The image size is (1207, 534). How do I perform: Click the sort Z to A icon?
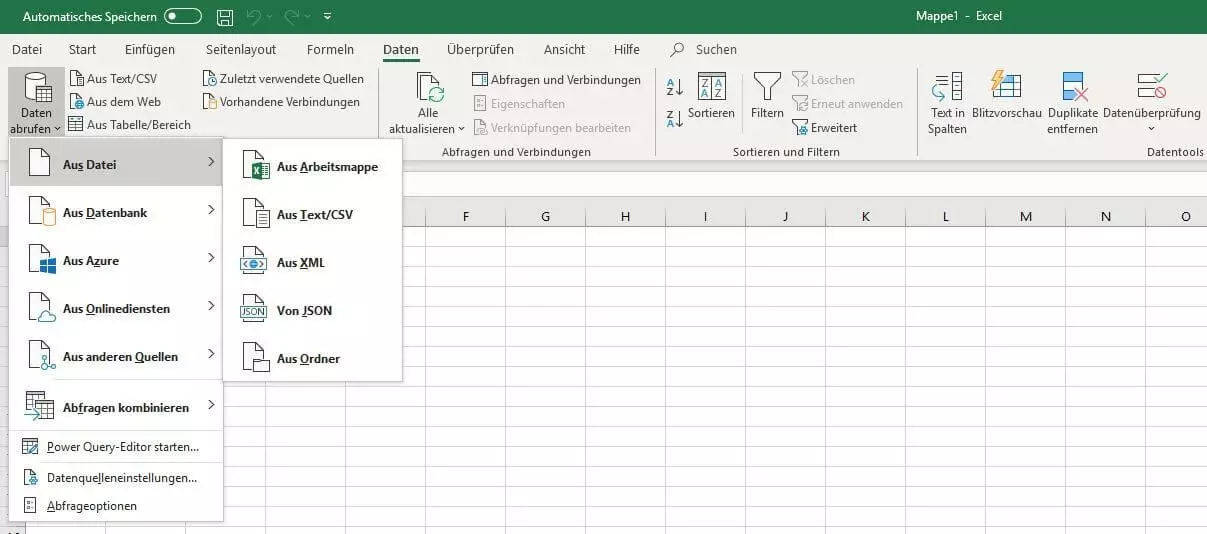click(x=675, y=119)
